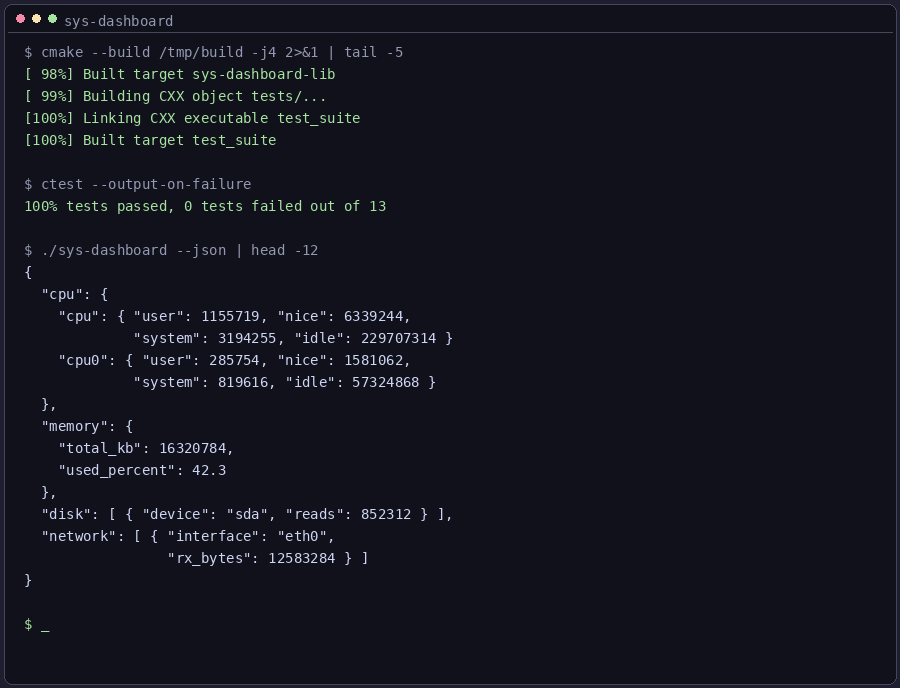Click the "memory" JSON key
This screenshot has height=688, width=900.
[79, 426]
